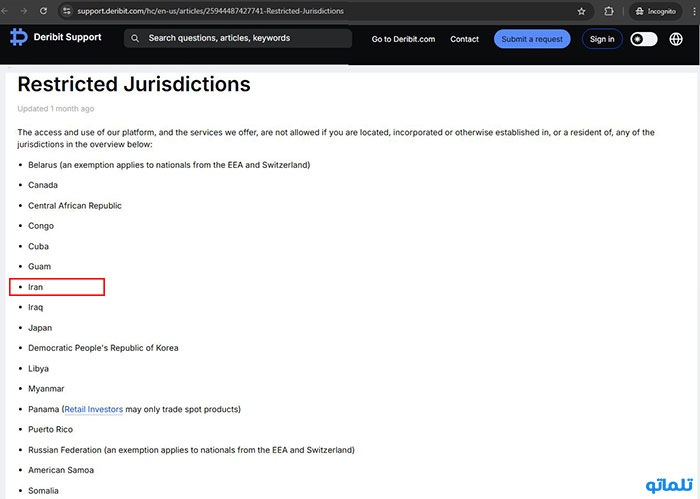Image resolution: width=700 pixels, height=499 pixels.
Task: Go forward in browser history
Action: [x=24, y=11]
